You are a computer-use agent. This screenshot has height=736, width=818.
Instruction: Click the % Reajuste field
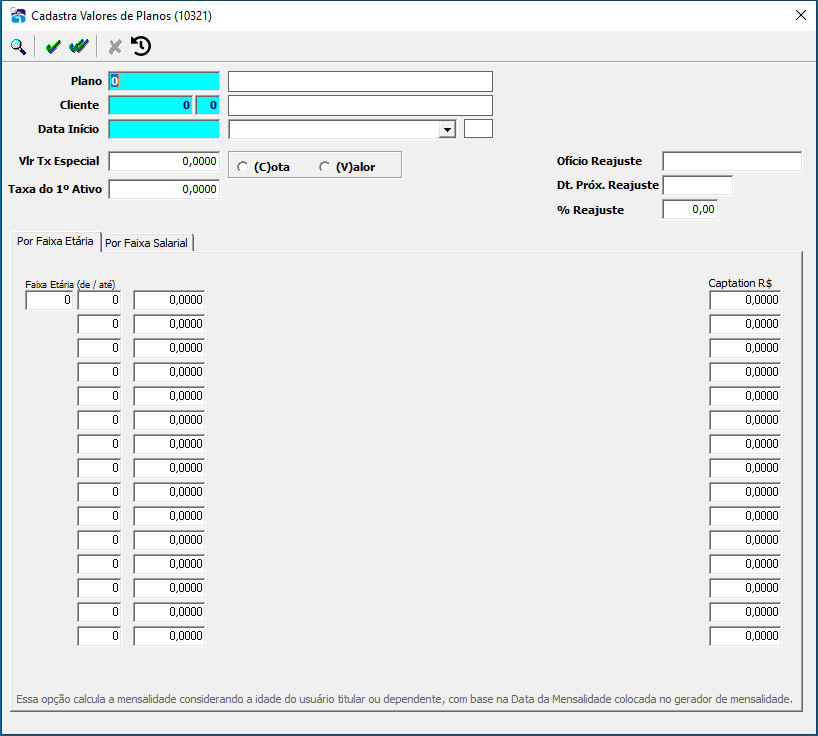click(690, 210)
